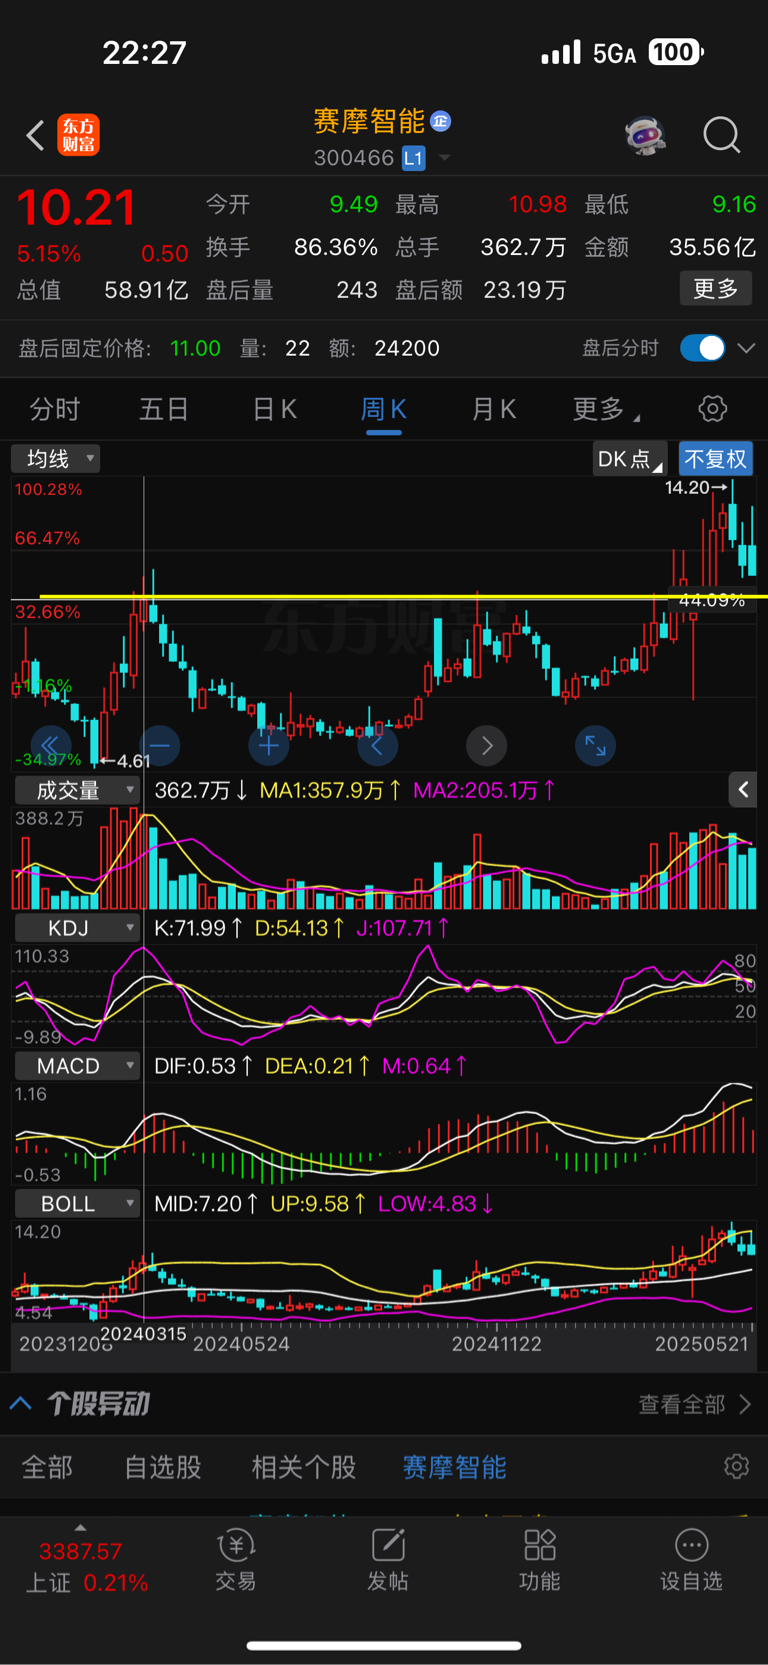Zoom out chart with minus icon

pyautogui.click(x=160, y=745)
